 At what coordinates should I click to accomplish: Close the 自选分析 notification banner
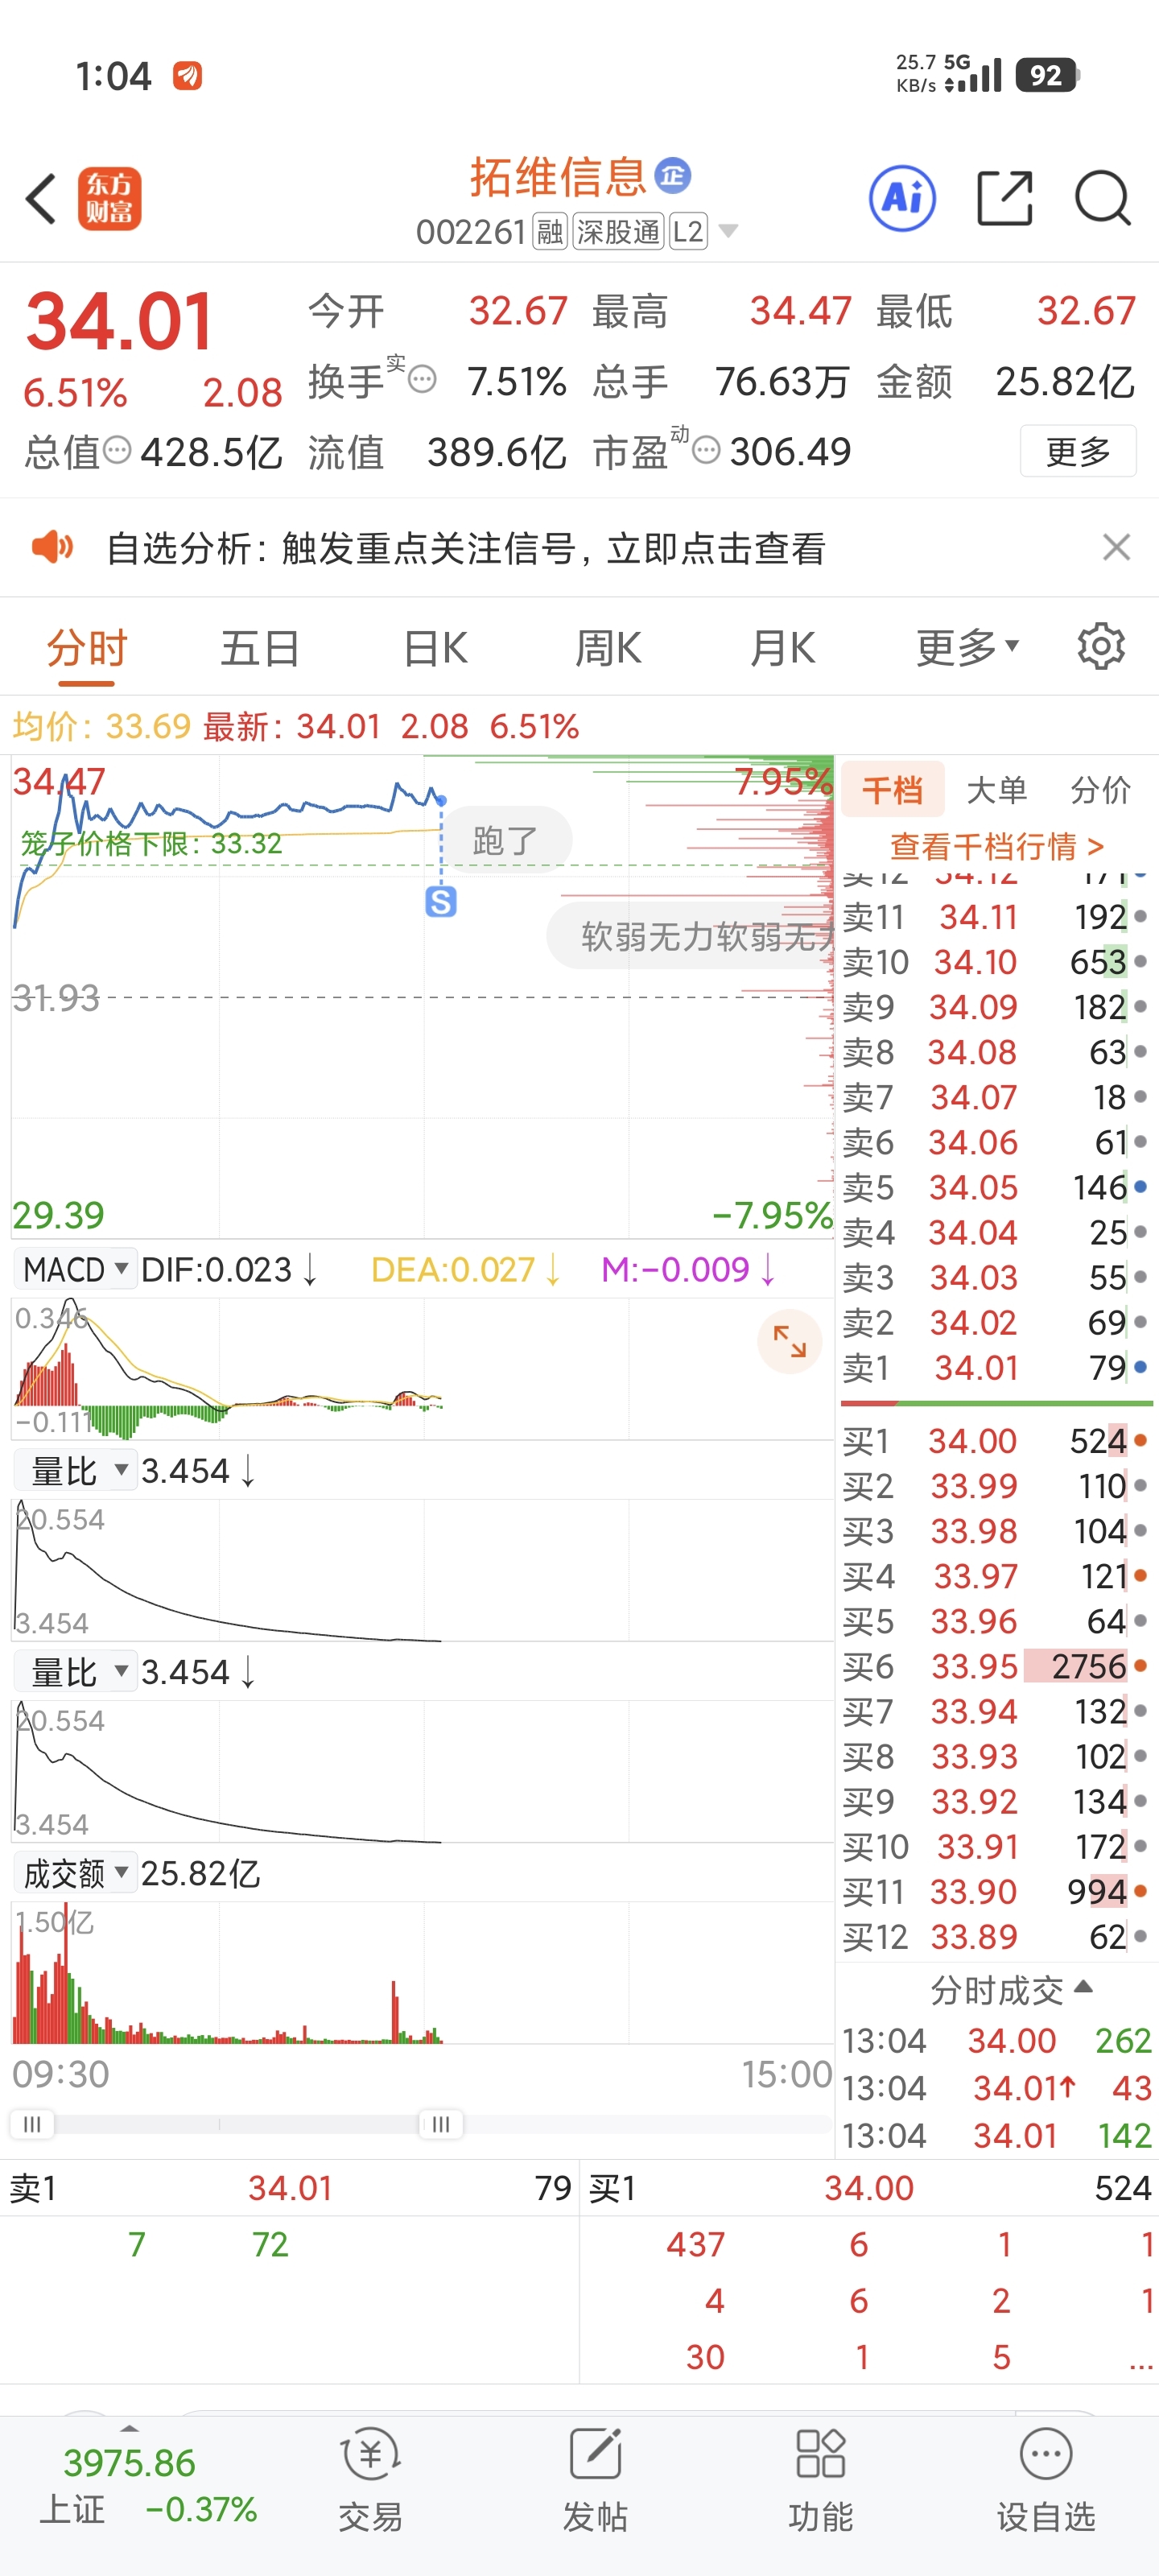click(x=1116, y=547)
